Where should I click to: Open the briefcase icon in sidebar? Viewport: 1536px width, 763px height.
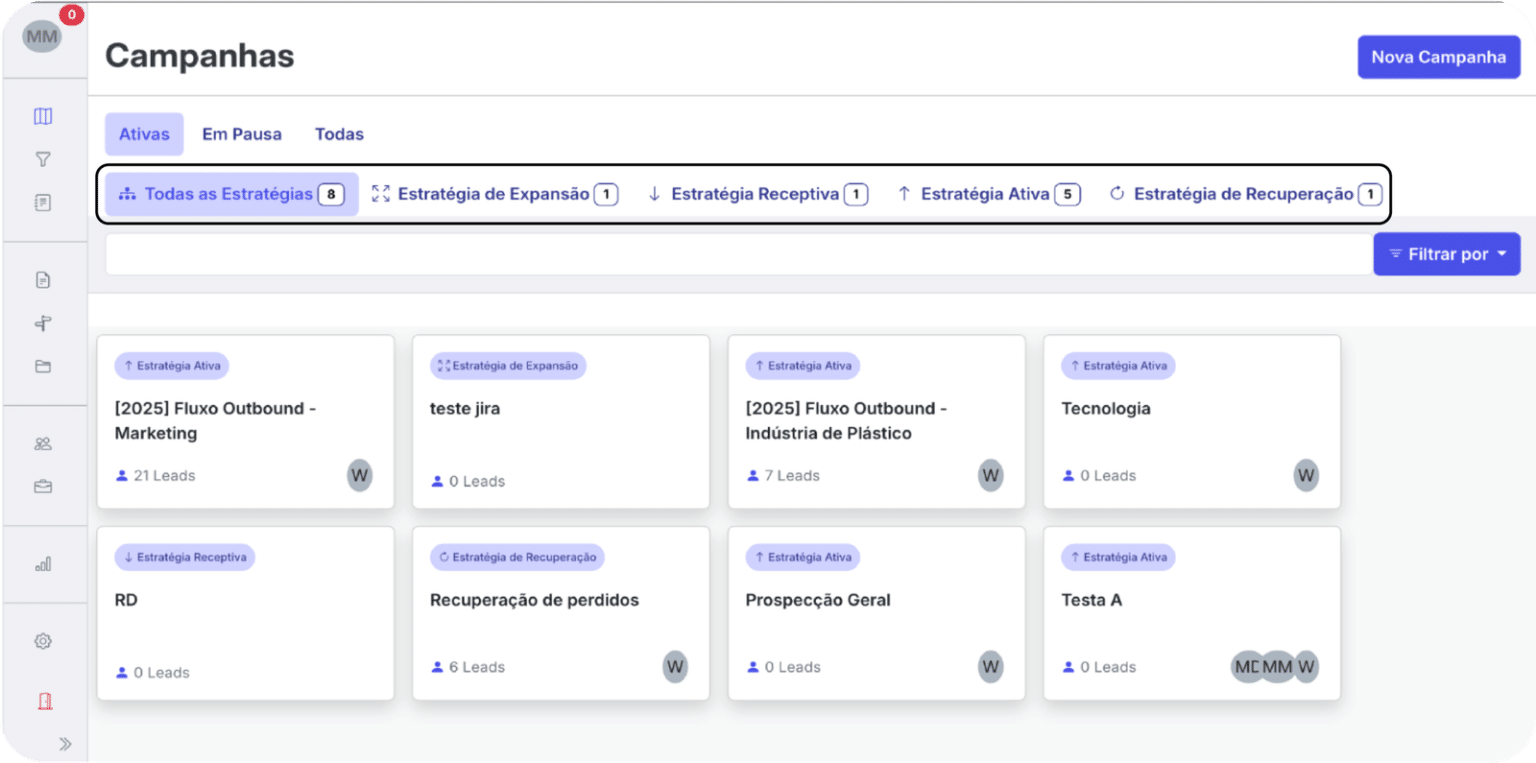43,487
